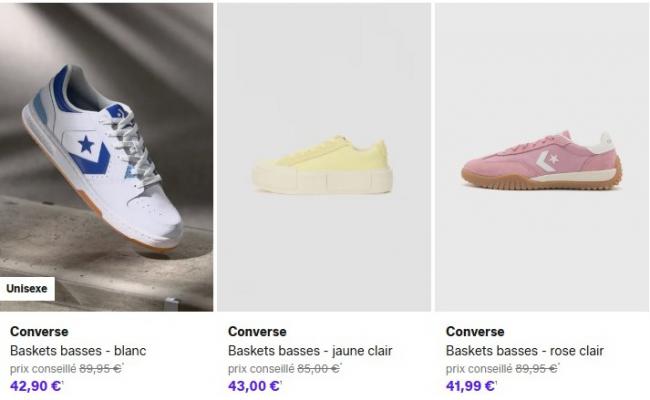Click the blue star logo on white sneaker
Screen dimensions: 650x400
coord(86,144)
